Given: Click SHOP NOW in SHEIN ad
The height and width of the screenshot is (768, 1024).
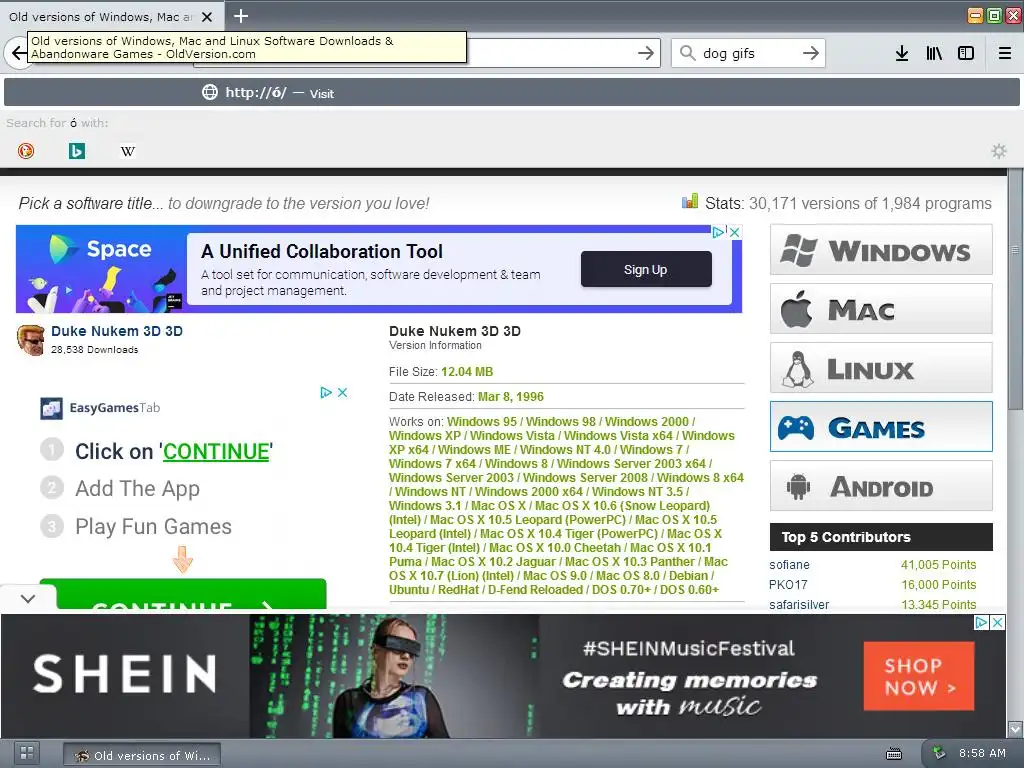Looking at the screenshot, I should (919, 676).
